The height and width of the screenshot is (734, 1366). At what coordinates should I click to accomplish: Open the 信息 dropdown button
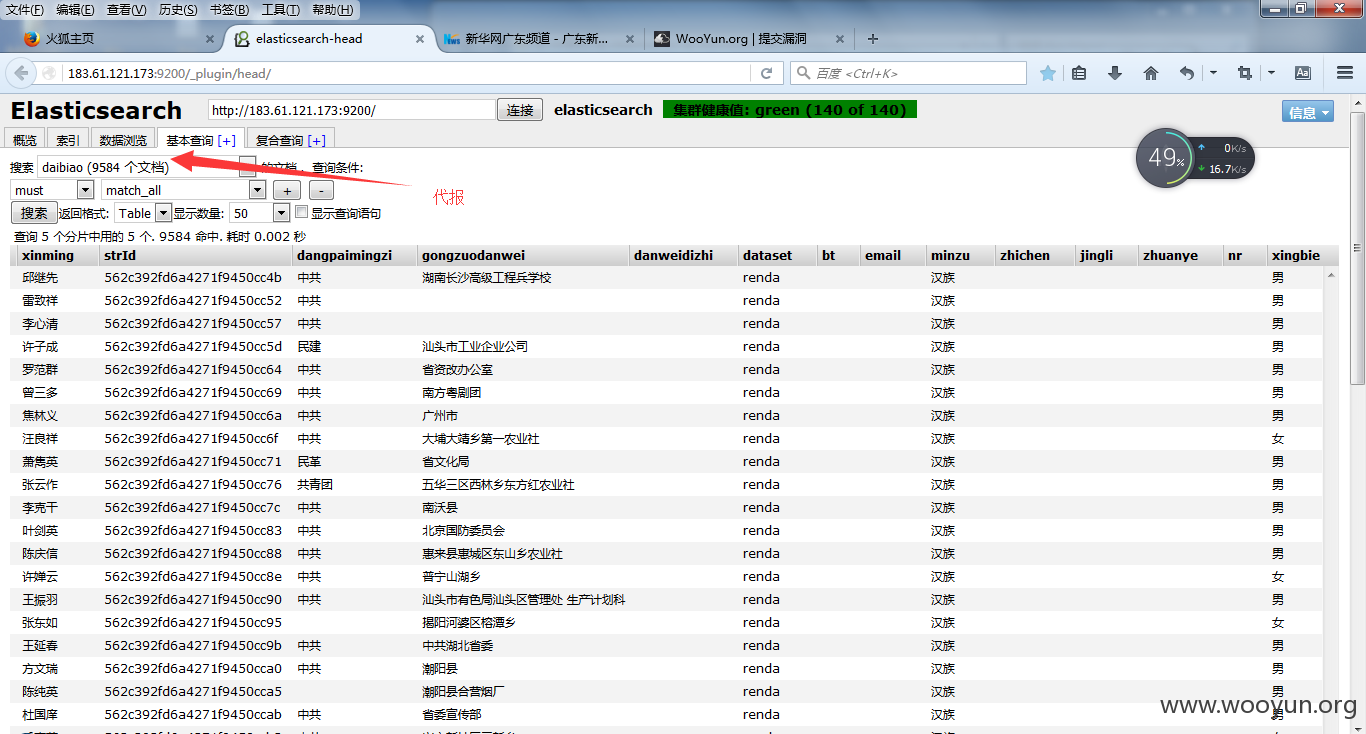pos(1308,112)
